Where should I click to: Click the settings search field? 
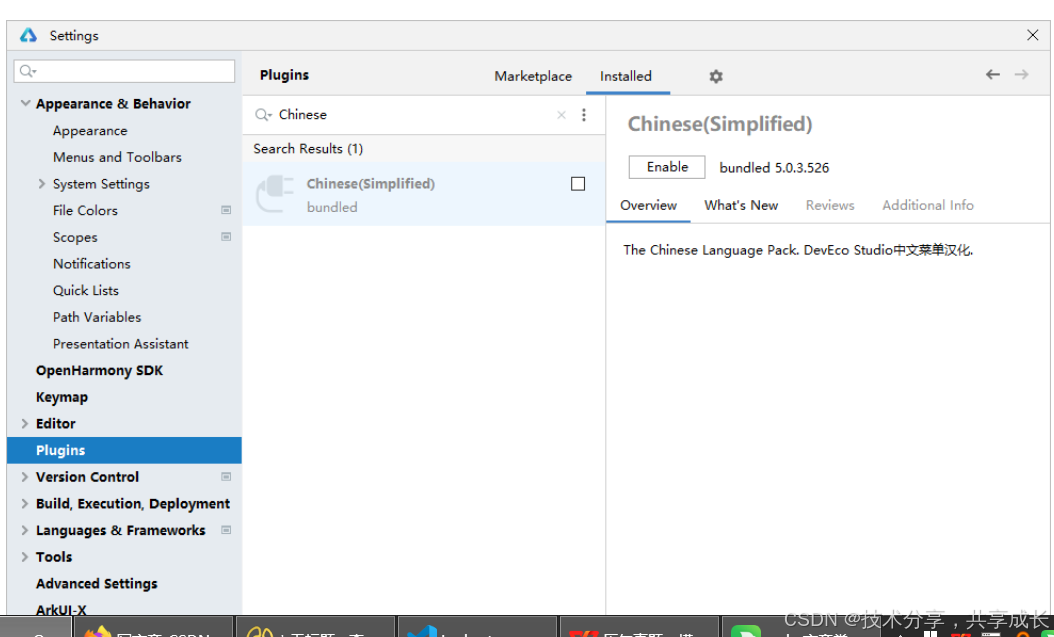[x=124, y=71]
